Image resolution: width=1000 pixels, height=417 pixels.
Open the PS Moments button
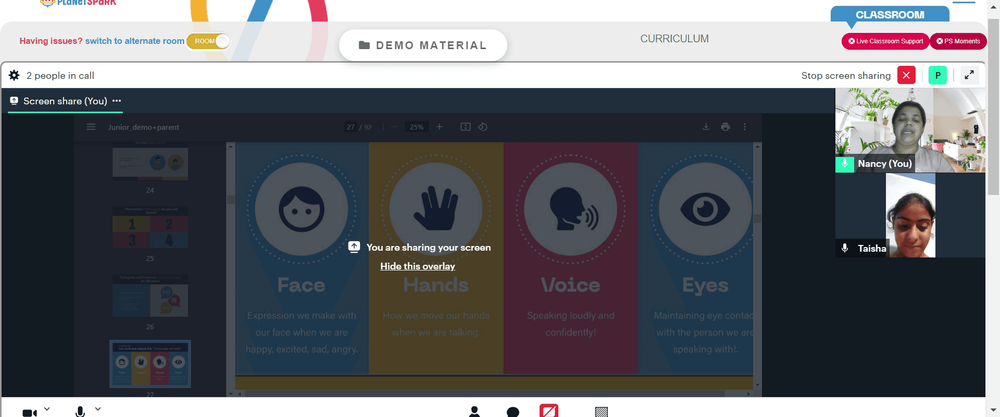coord(958,41)
